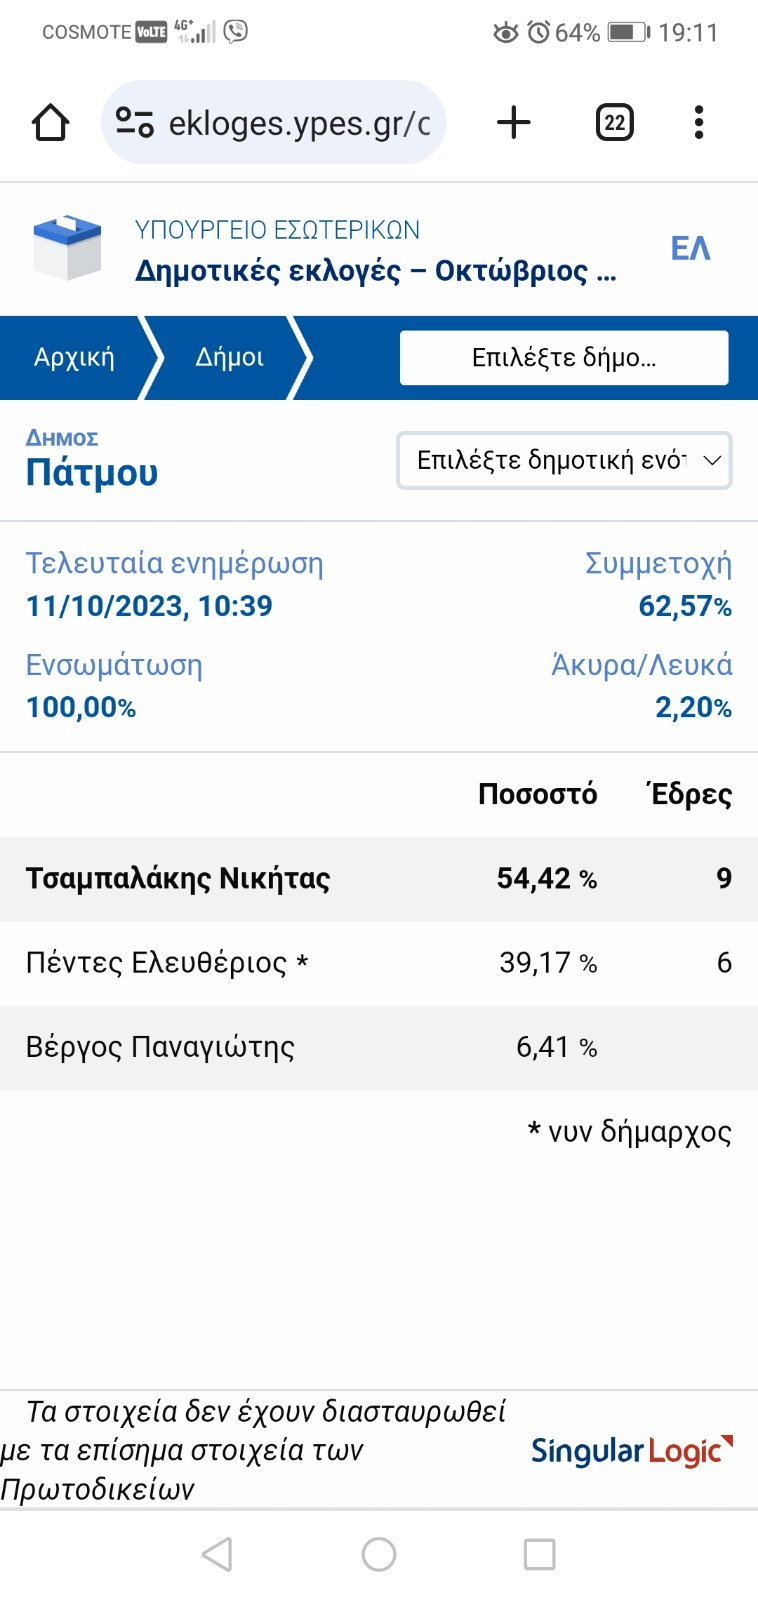Tap the ekloges.ypes.gr address bar
This screenshot has width=758, height=1600.
[298, 123]
